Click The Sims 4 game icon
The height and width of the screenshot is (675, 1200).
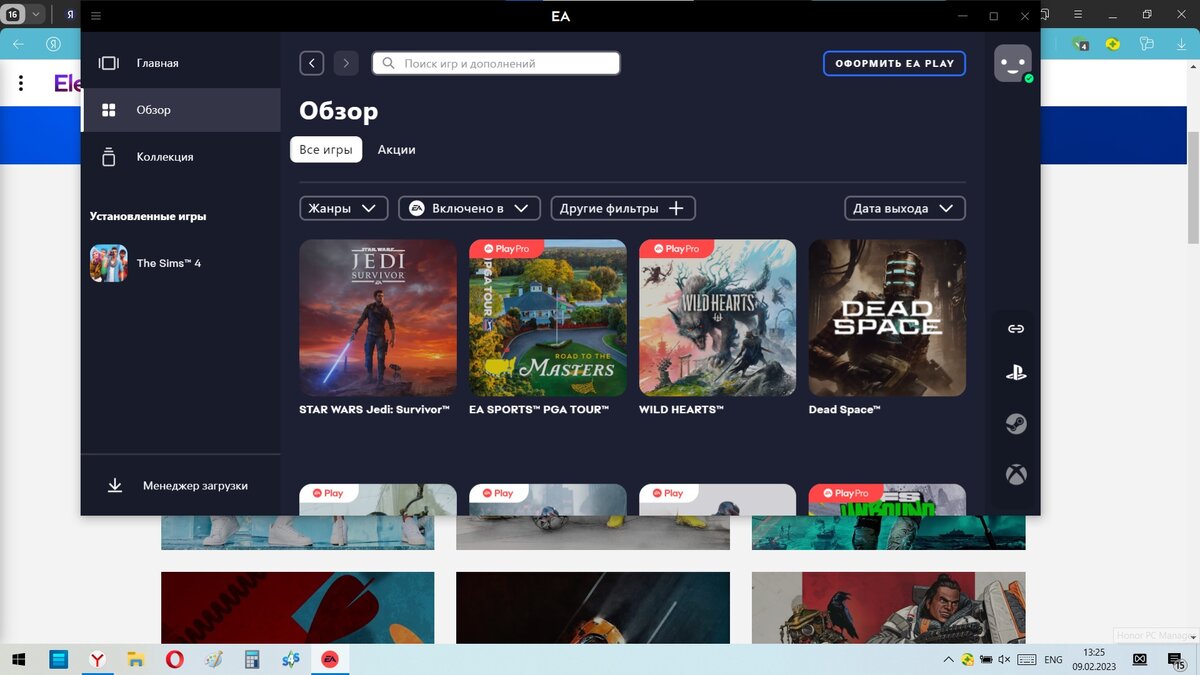coord(108,263)
